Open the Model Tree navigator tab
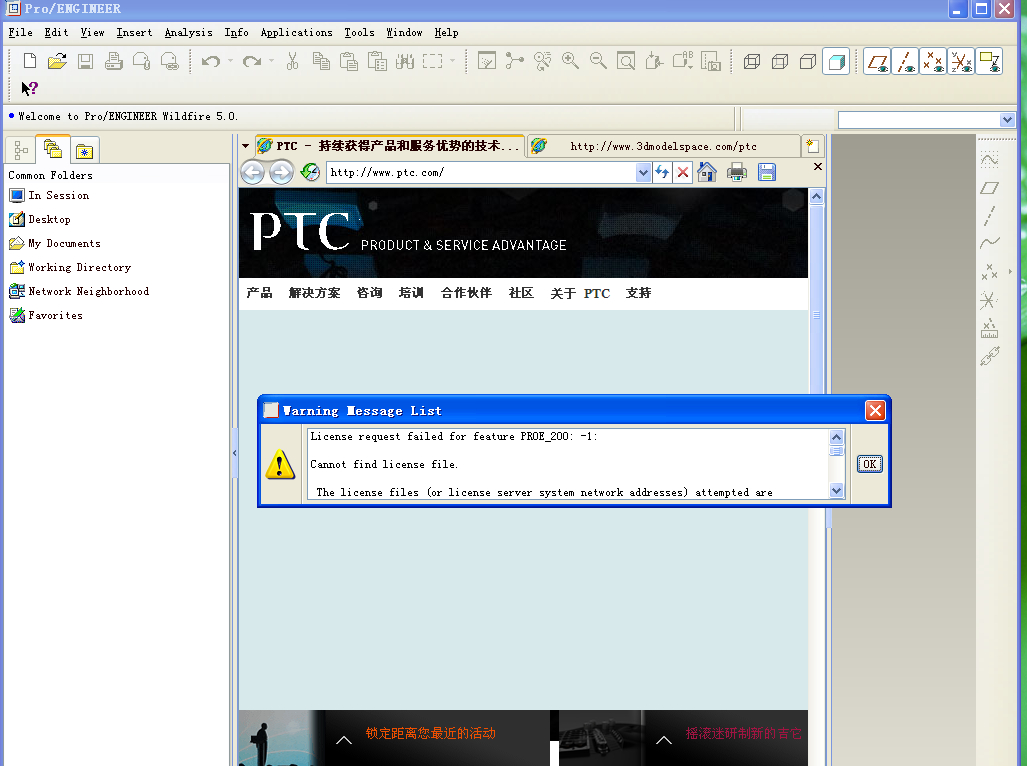Screen dimensions: 1027x766 pos(21,150)
